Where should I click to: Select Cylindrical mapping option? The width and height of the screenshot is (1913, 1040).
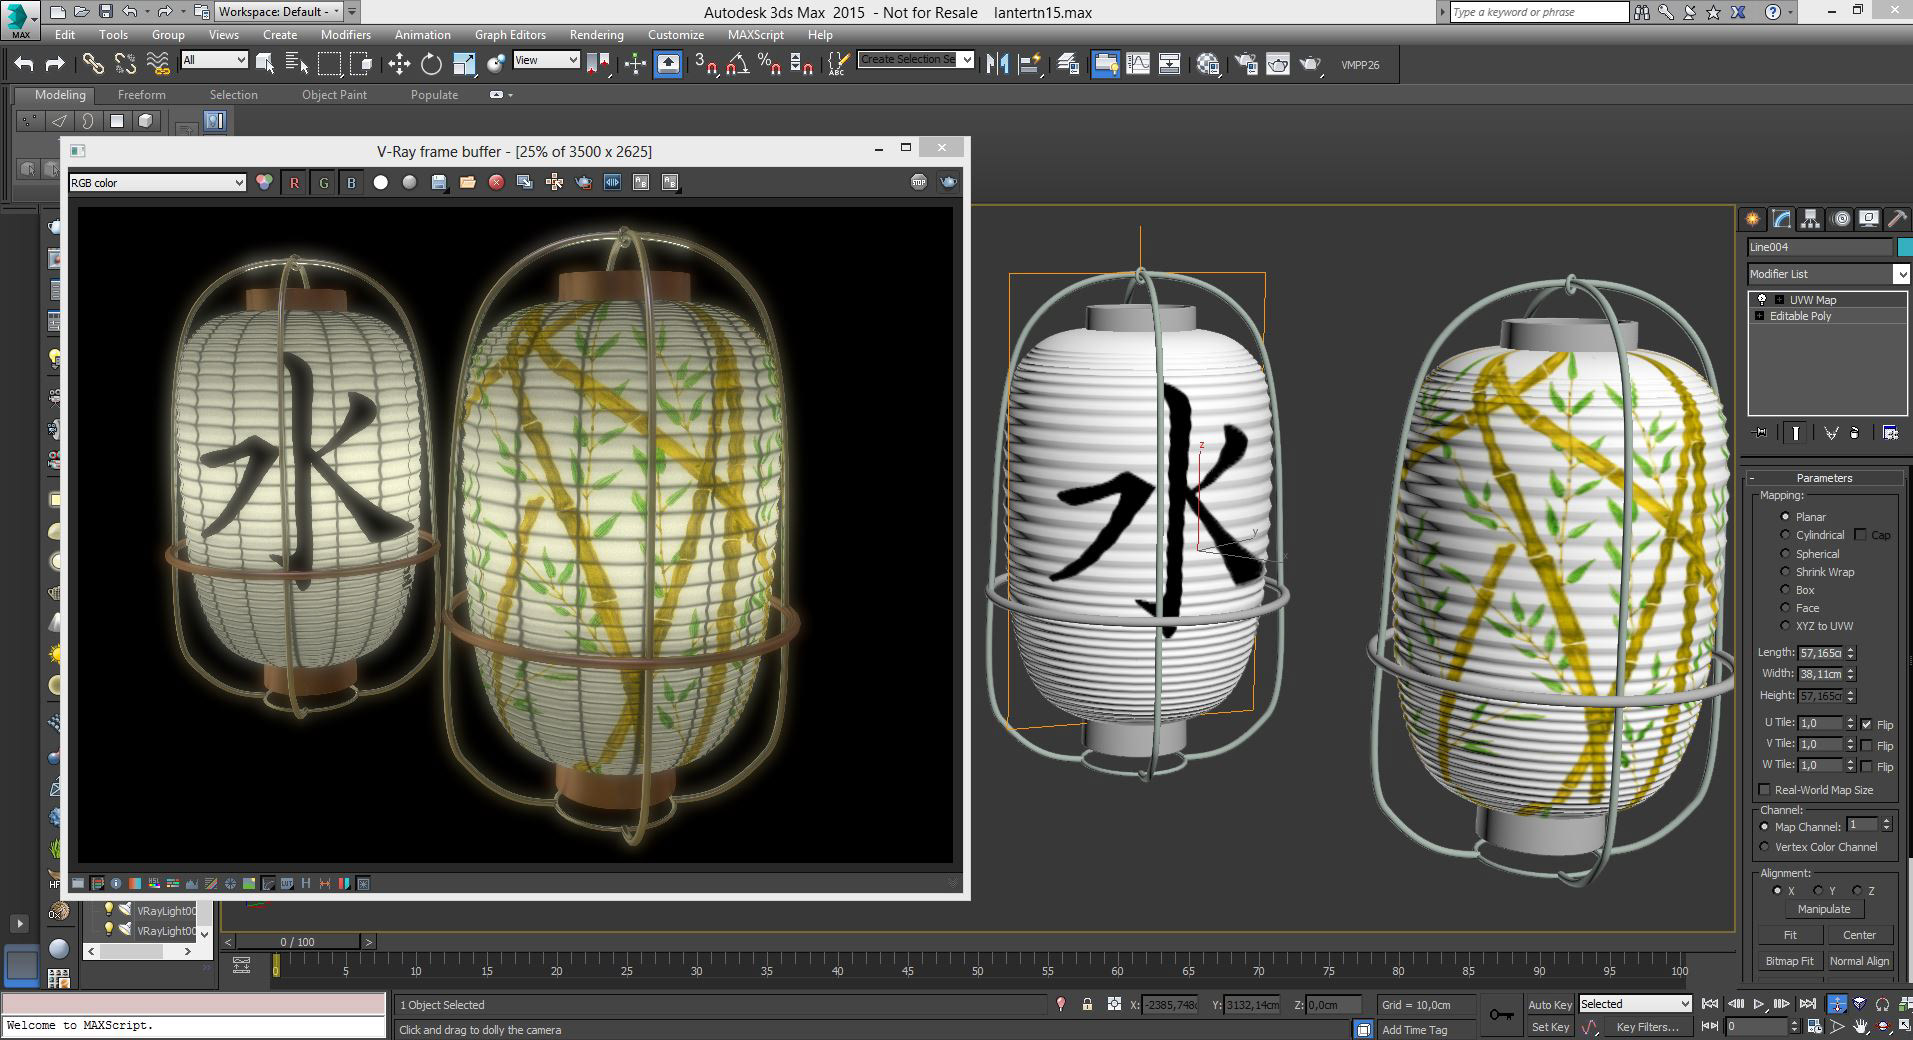pyautogui.click(x=1786, y=535)
